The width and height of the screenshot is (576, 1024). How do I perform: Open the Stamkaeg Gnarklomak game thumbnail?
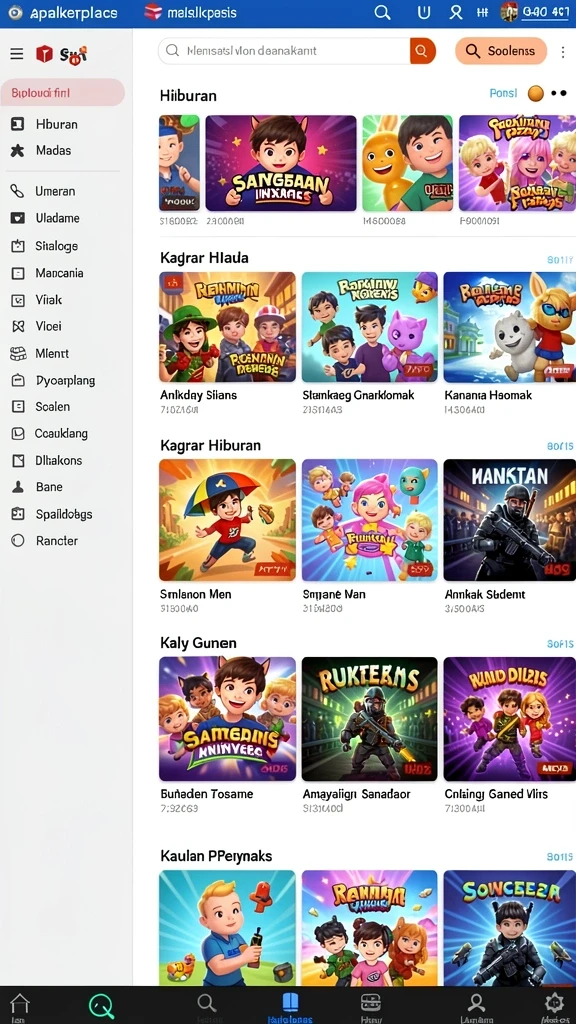(370, 327)
